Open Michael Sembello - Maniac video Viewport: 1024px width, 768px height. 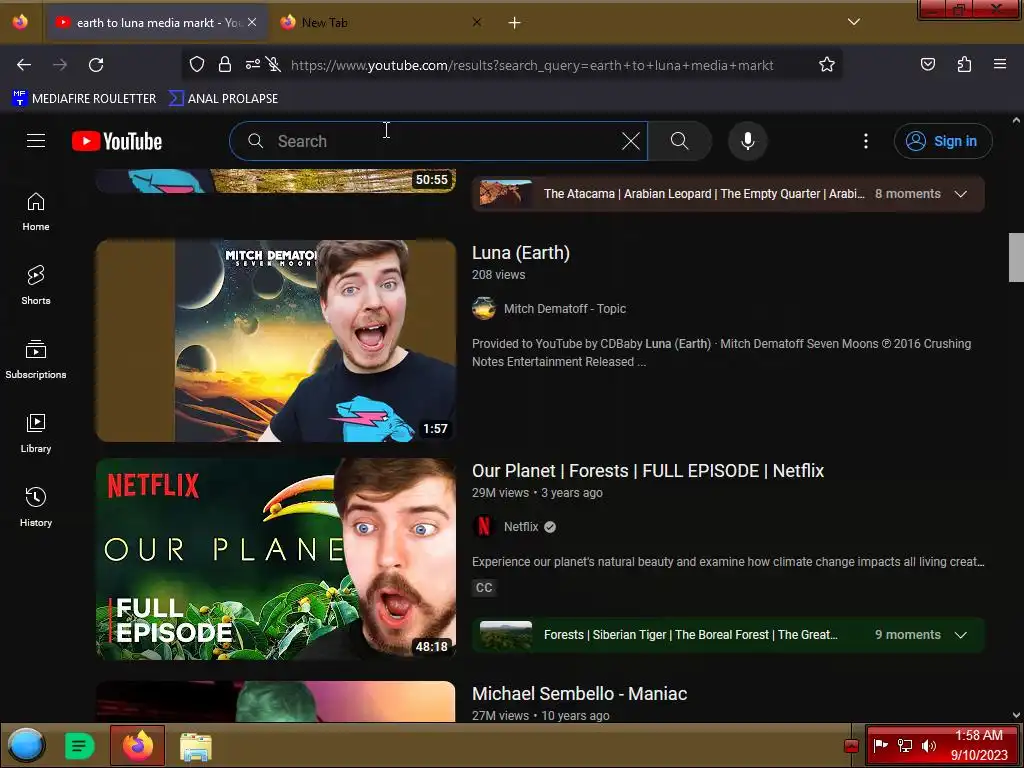click(579, 694)
